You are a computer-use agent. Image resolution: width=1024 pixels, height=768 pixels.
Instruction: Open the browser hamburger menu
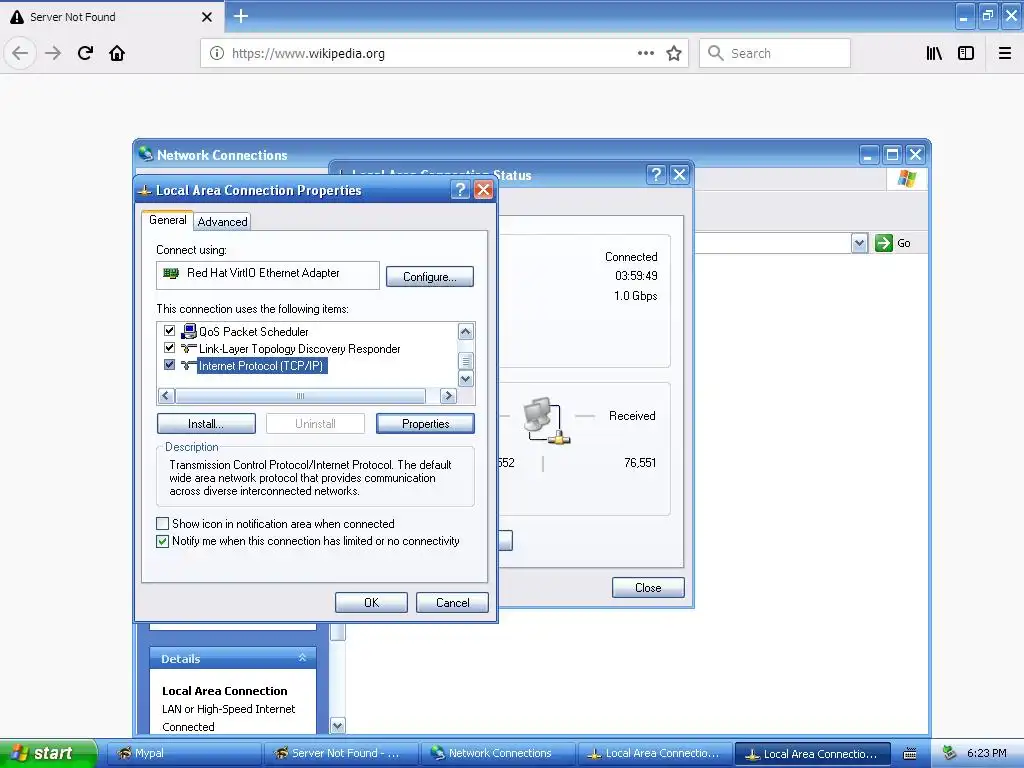click(x=1005, y=53)
